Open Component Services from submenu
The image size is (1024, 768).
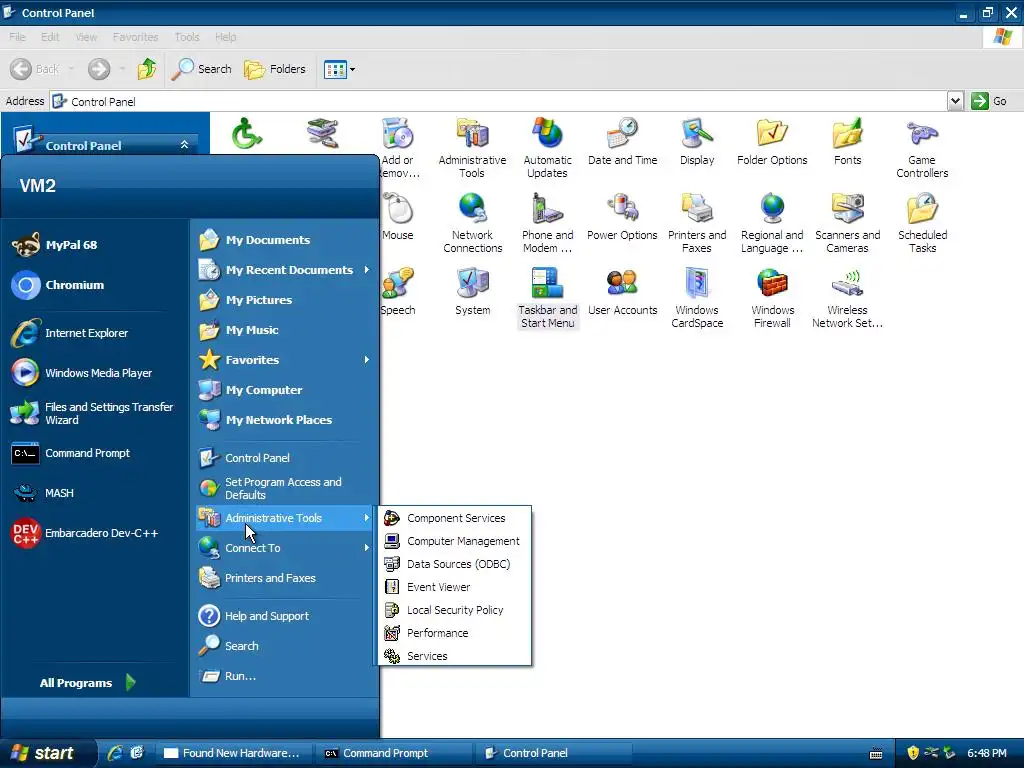[455, 518]
